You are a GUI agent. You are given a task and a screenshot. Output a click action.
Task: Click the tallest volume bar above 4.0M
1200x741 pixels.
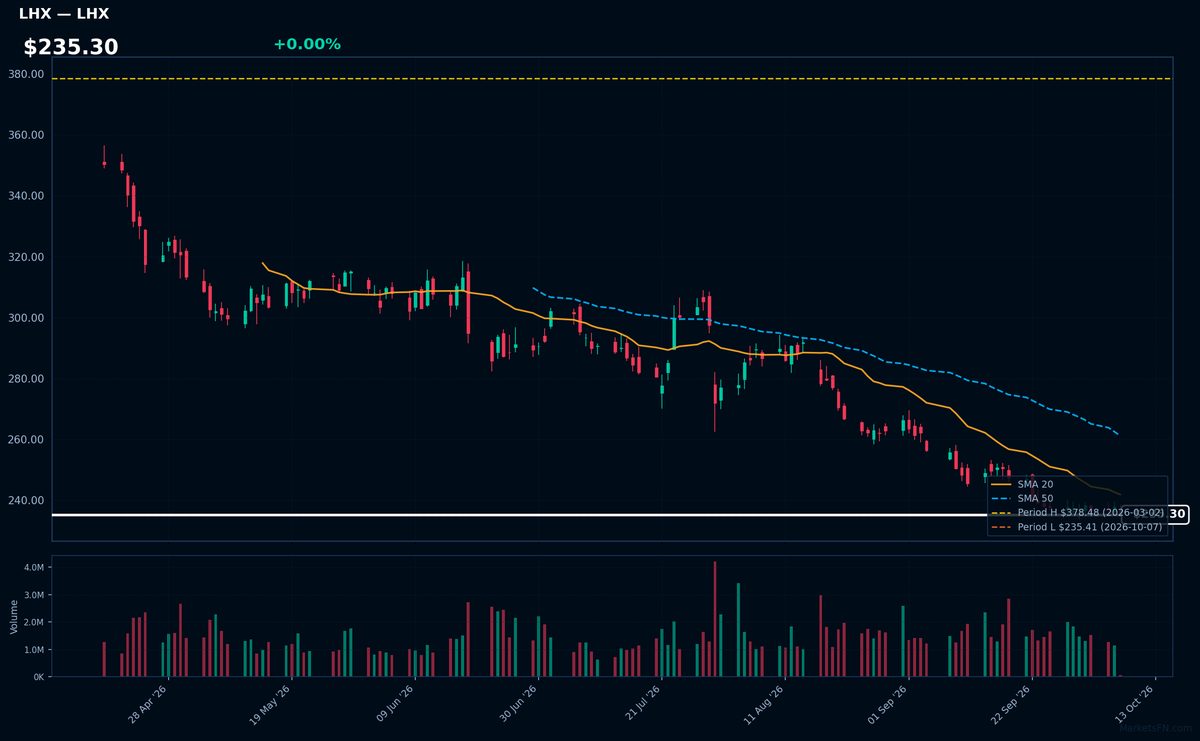coord(714,619)
